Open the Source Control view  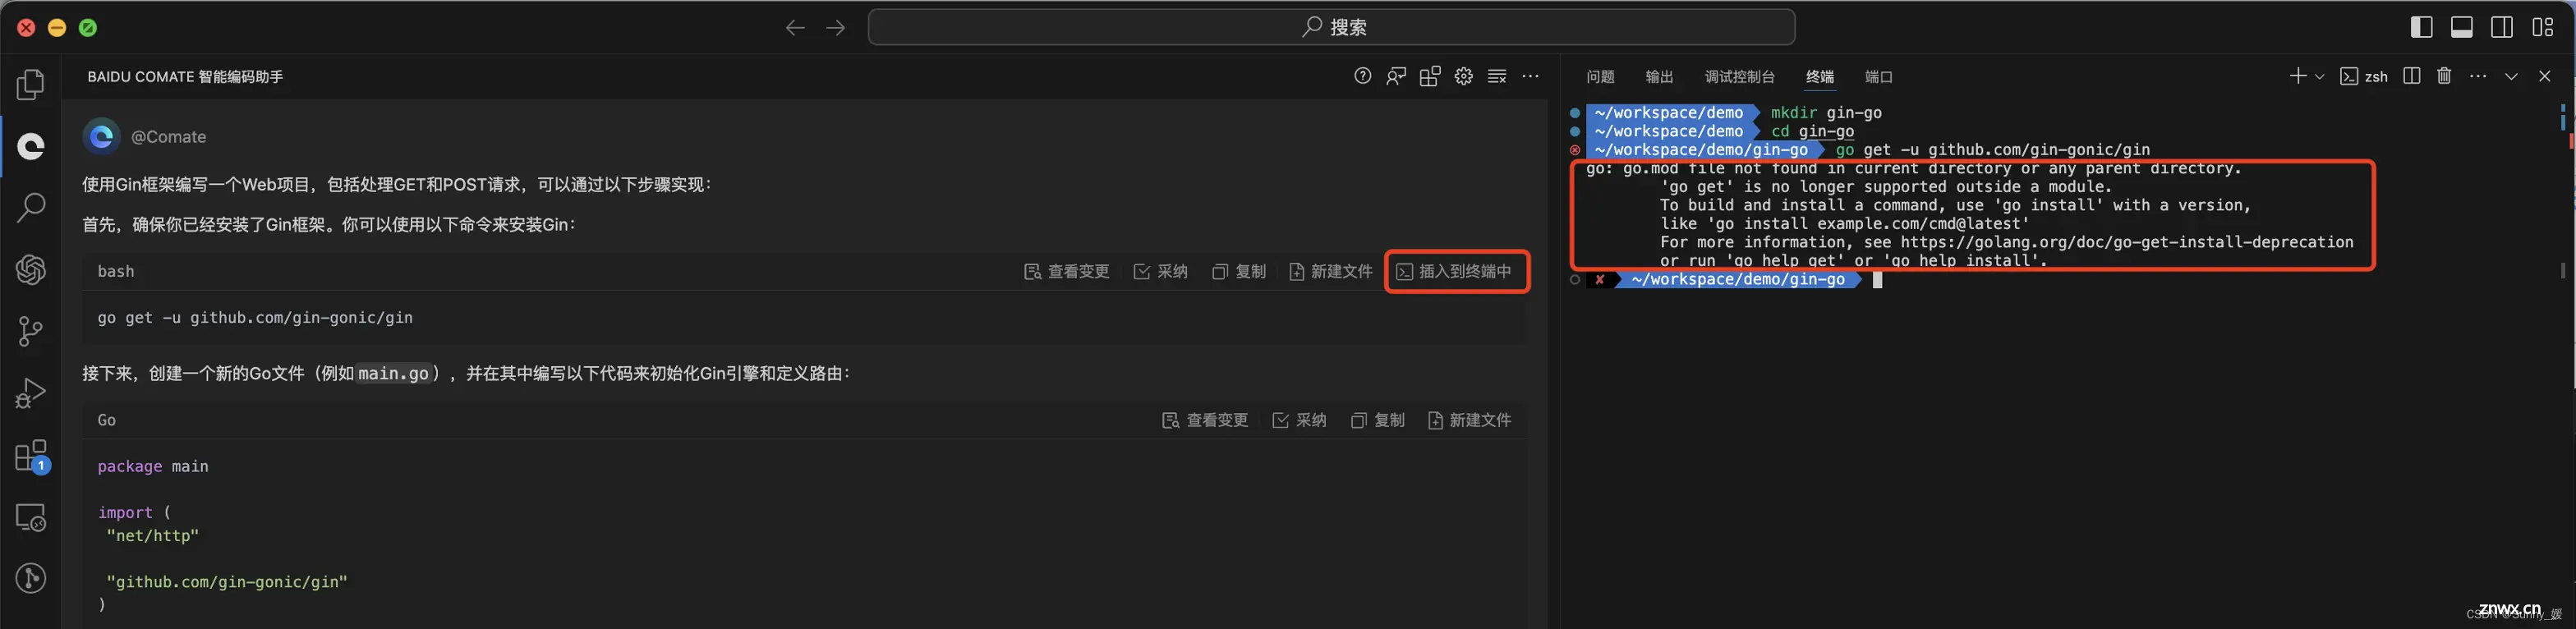31,331
